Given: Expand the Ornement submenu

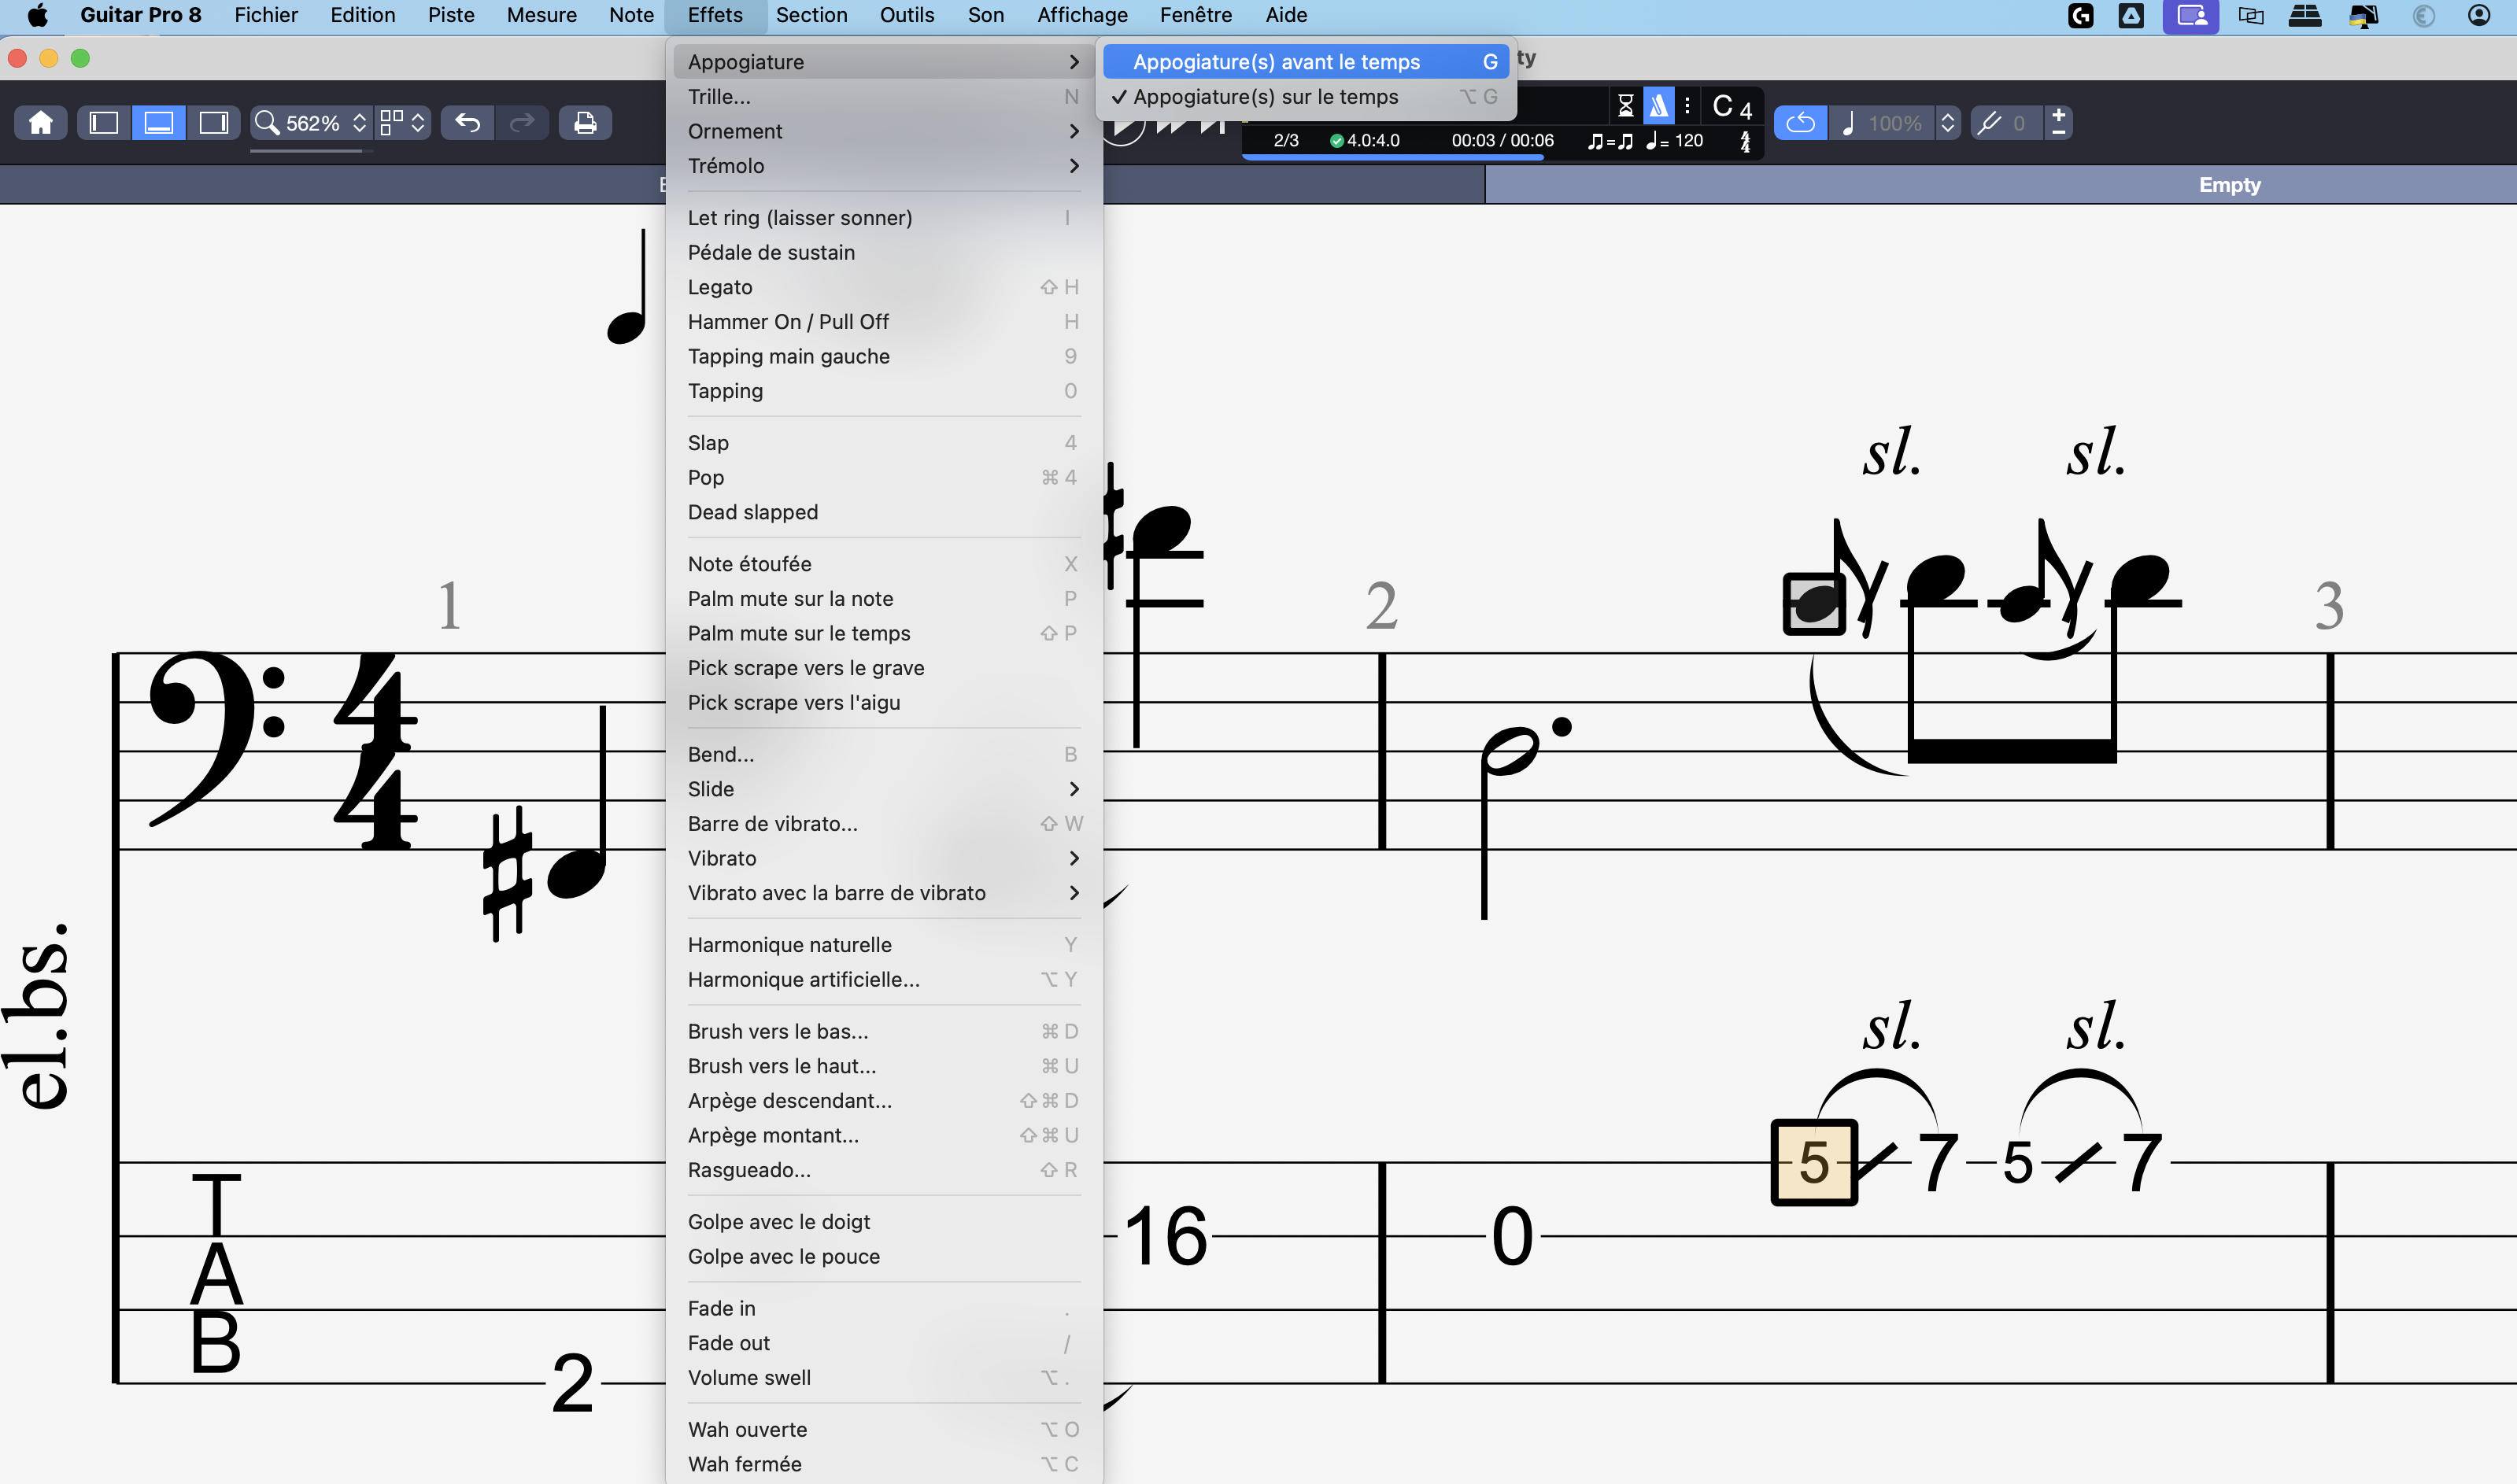Looking at the screenshot, I should [x=883, y=131].
